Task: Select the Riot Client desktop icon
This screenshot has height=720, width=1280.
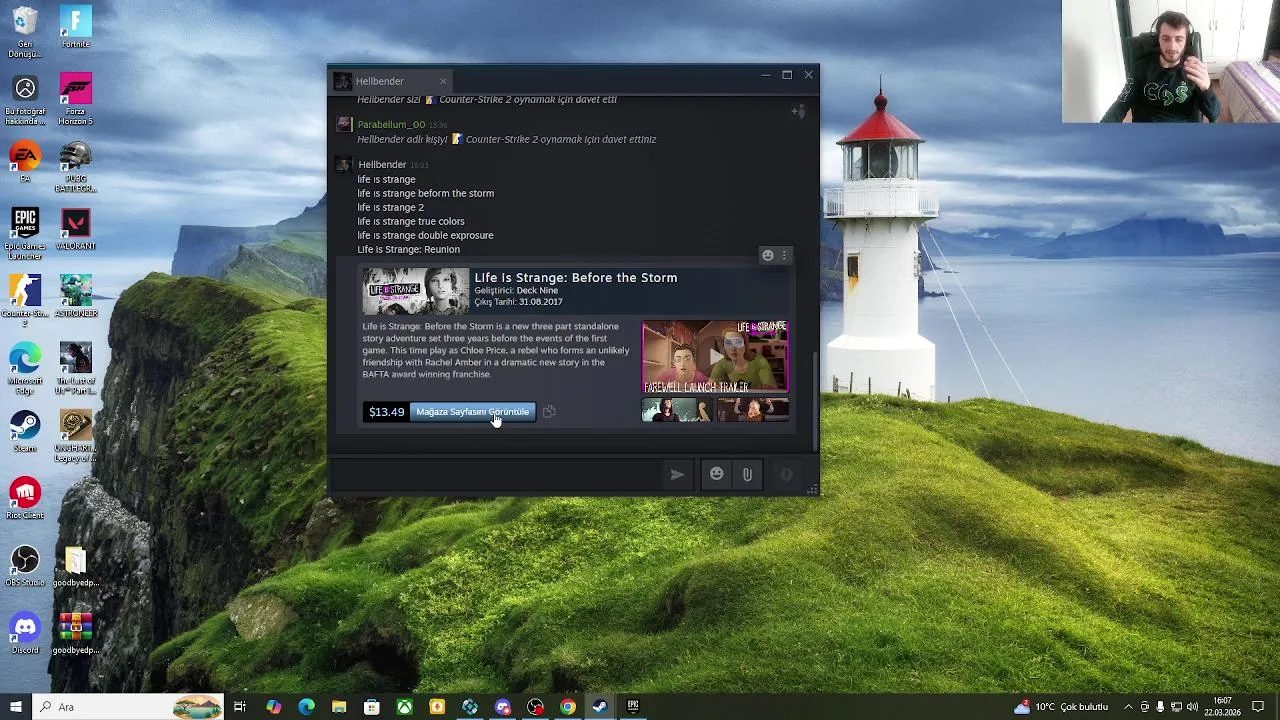Action: click(x=25, y=499)
